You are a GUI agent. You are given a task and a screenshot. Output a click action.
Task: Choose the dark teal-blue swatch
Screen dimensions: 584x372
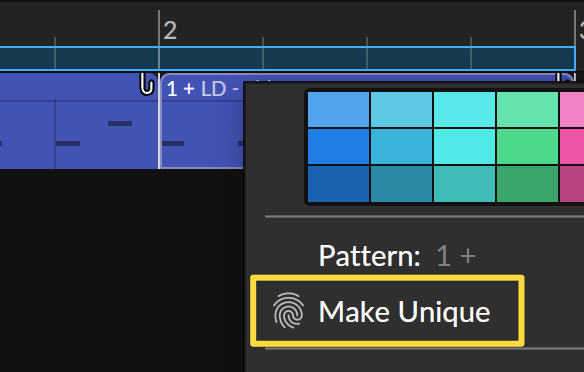[x=402, y=184]
